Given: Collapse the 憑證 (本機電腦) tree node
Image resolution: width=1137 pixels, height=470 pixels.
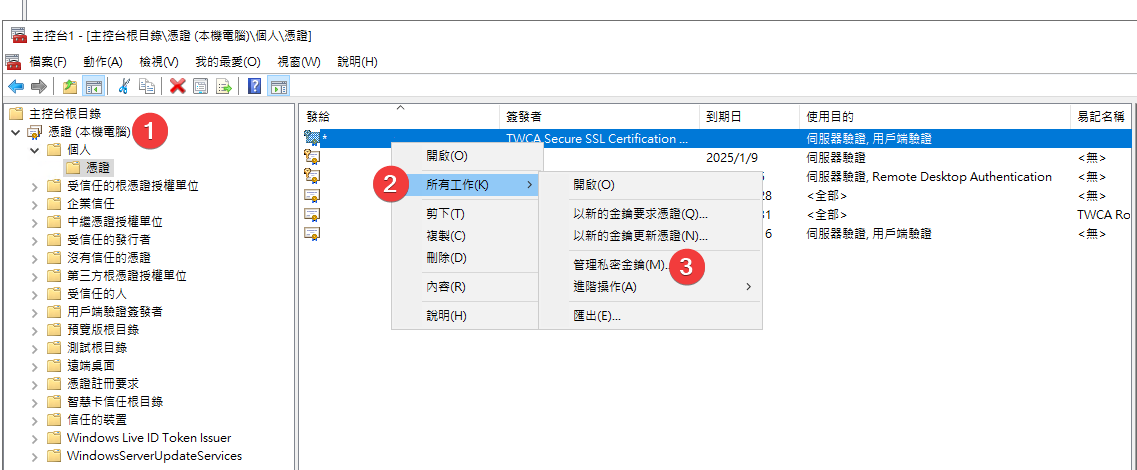Looking at the screenshot, I should coord(16,132).
